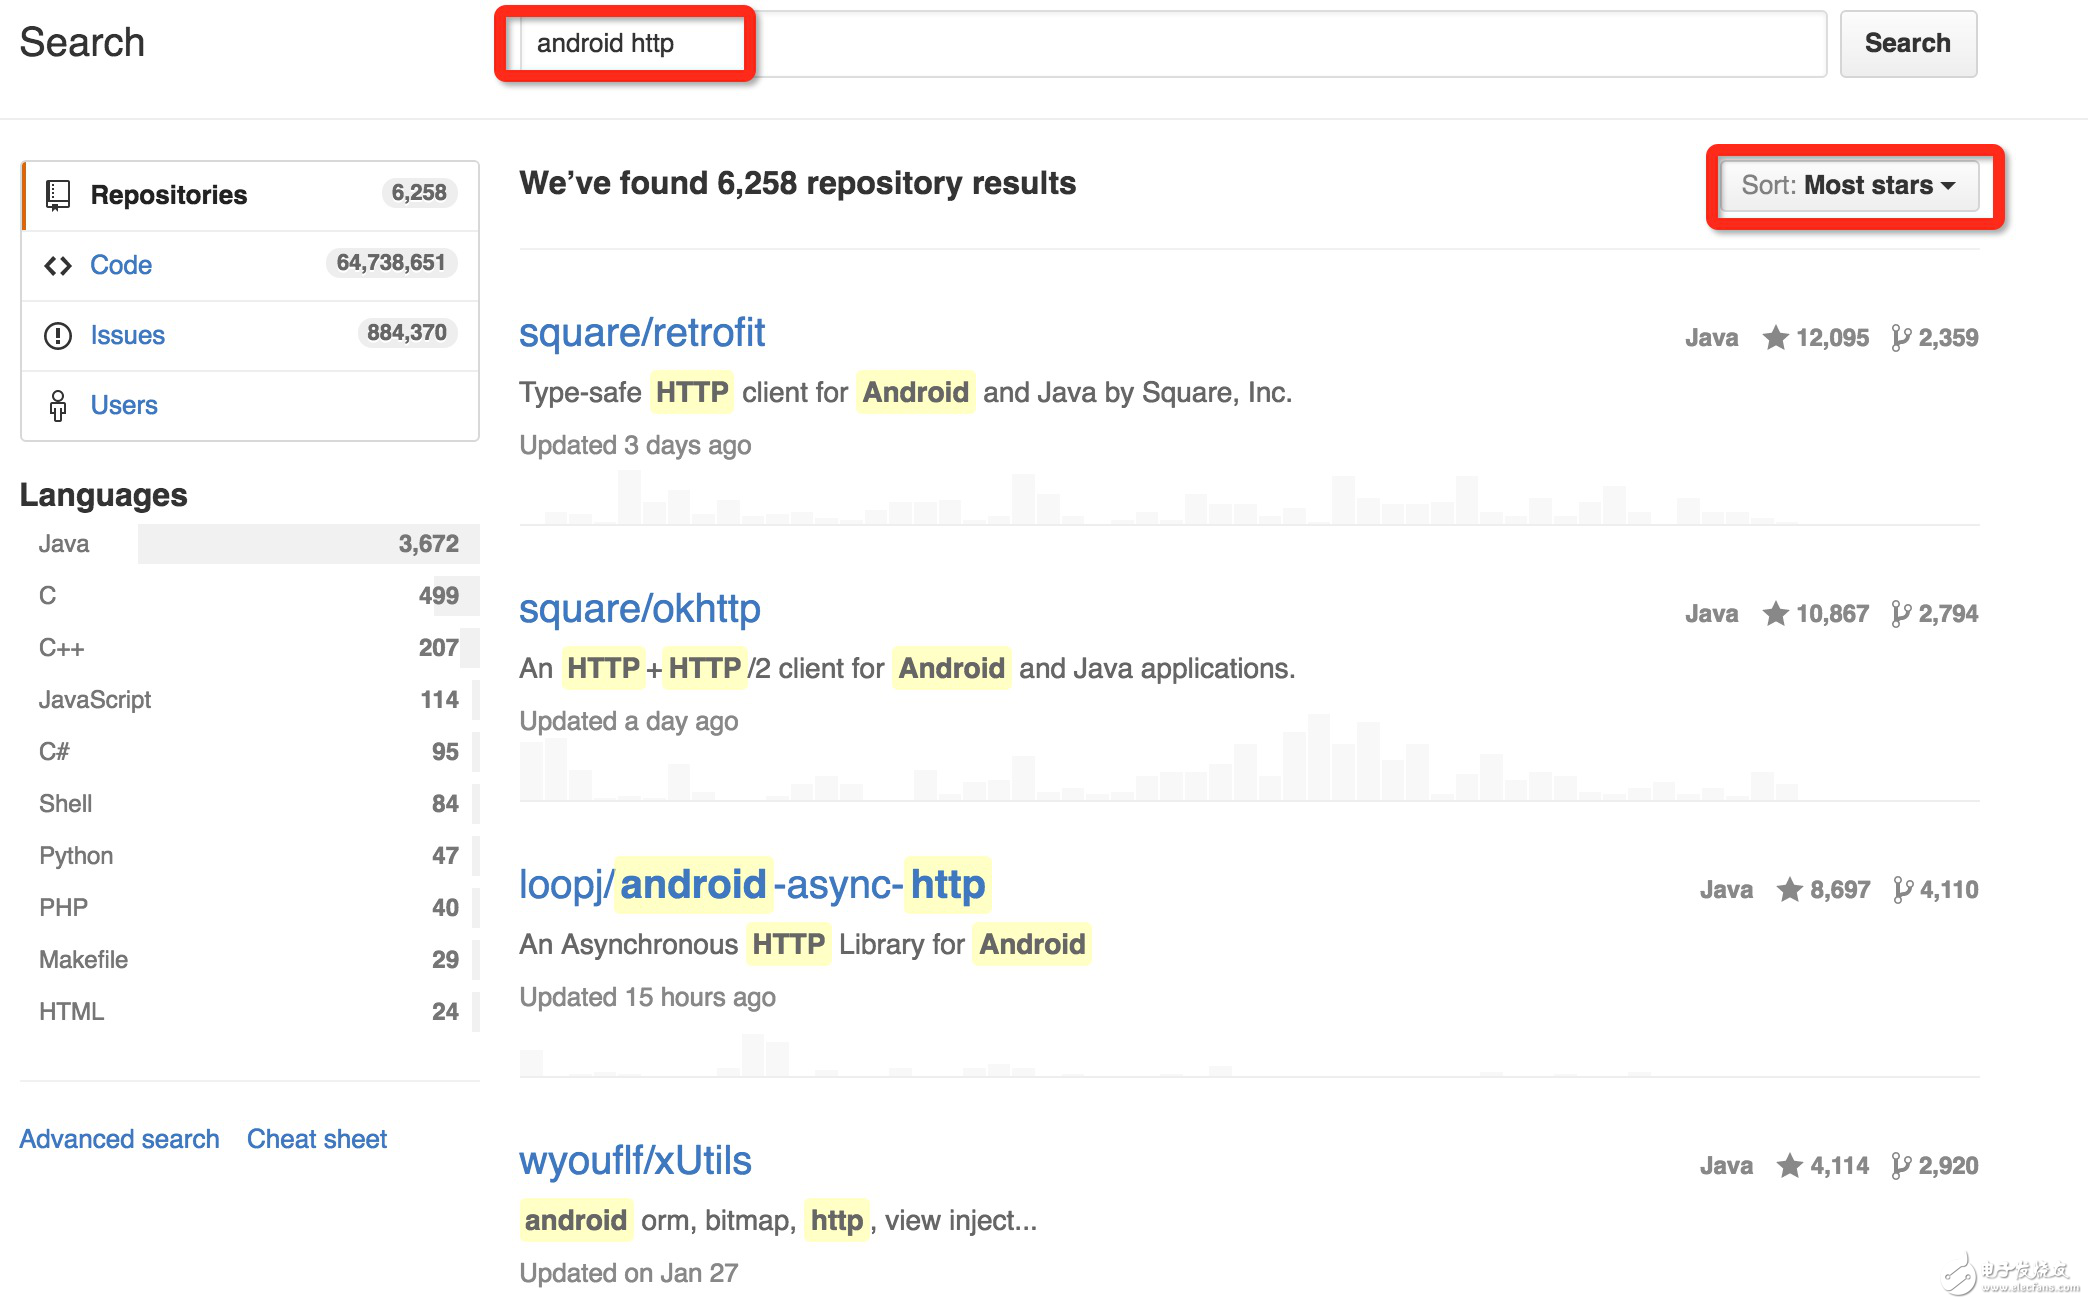Open the Cheat sheet link
Viewport: 2088px width, 1304px height.
click(316, 1139)
